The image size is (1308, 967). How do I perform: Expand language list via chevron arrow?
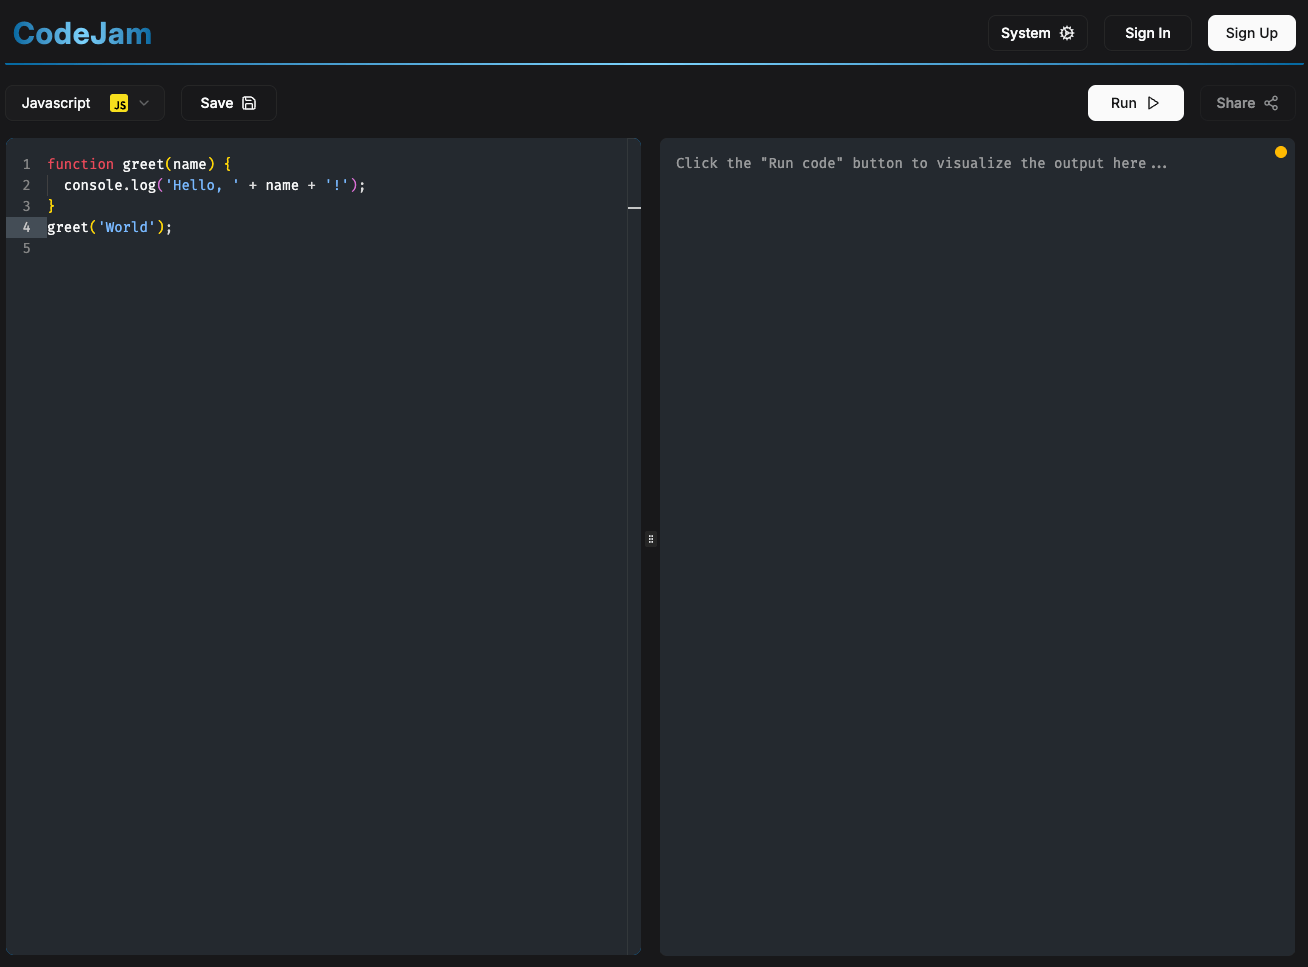[x=143, y=103]
